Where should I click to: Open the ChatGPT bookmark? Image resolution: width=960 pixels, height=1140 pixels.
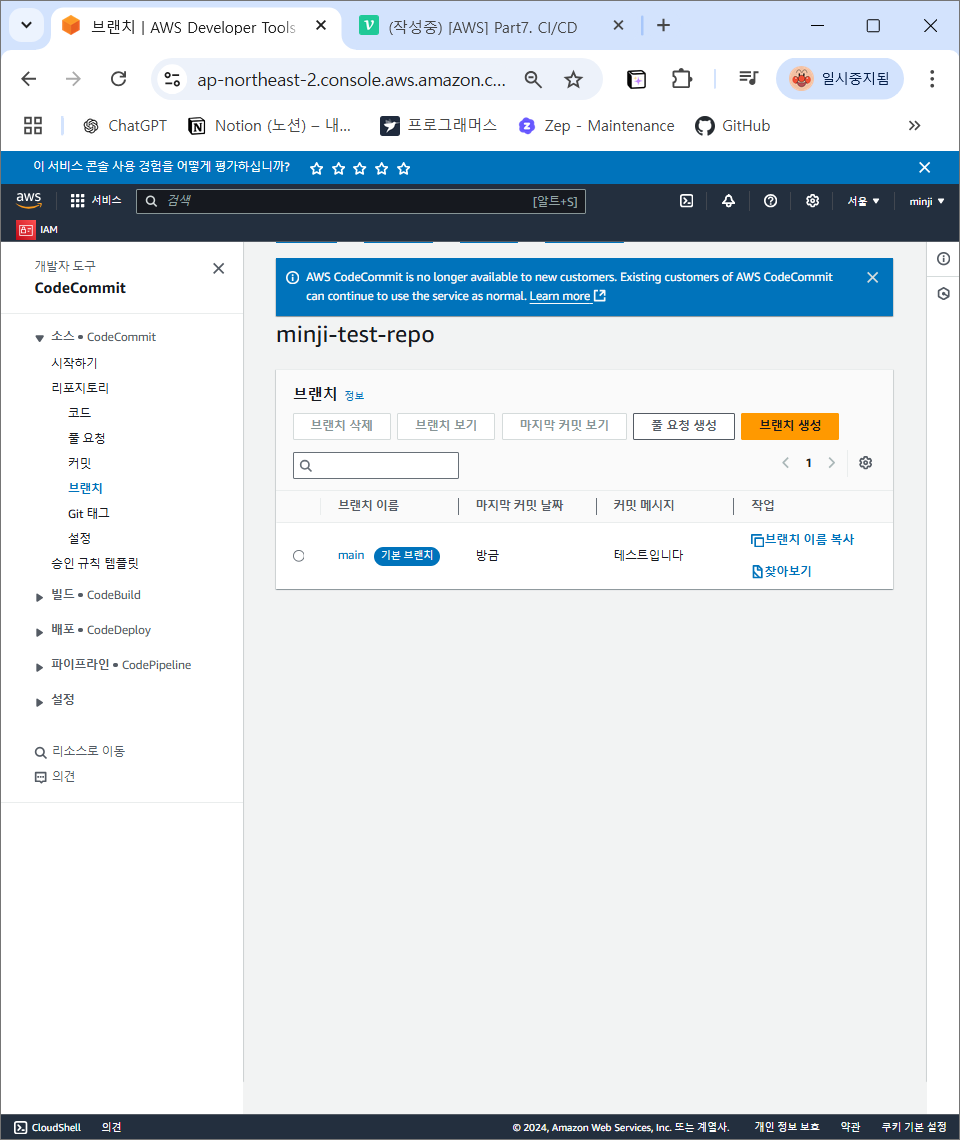click(x=125, y=126)
